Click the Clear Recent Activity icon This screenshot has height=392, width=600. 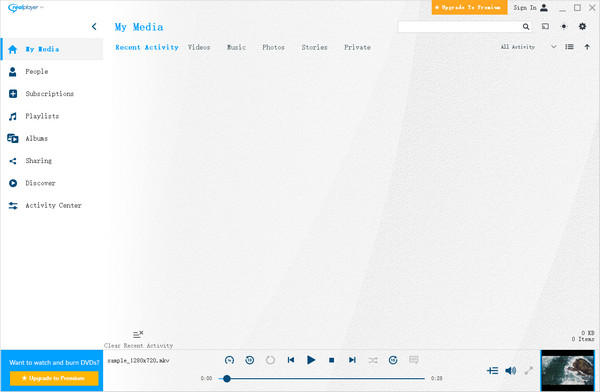tap(138, 334)
